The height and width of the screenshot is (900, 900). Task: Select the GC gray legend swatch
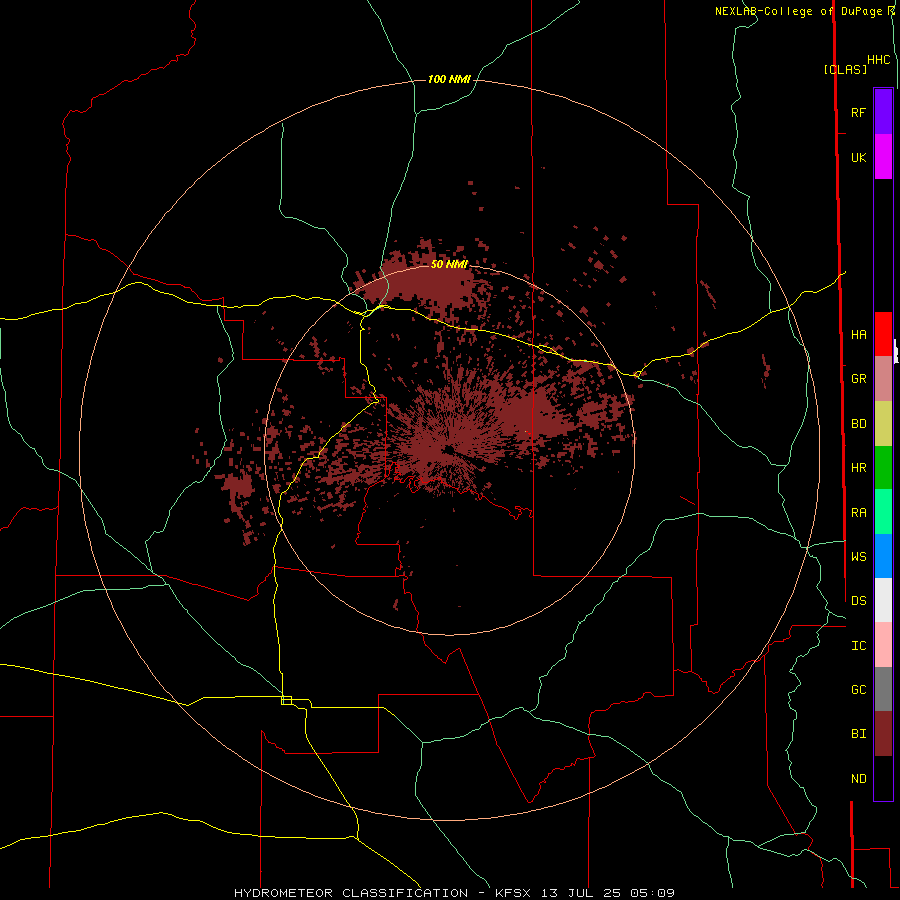click(x=883, y=689)
